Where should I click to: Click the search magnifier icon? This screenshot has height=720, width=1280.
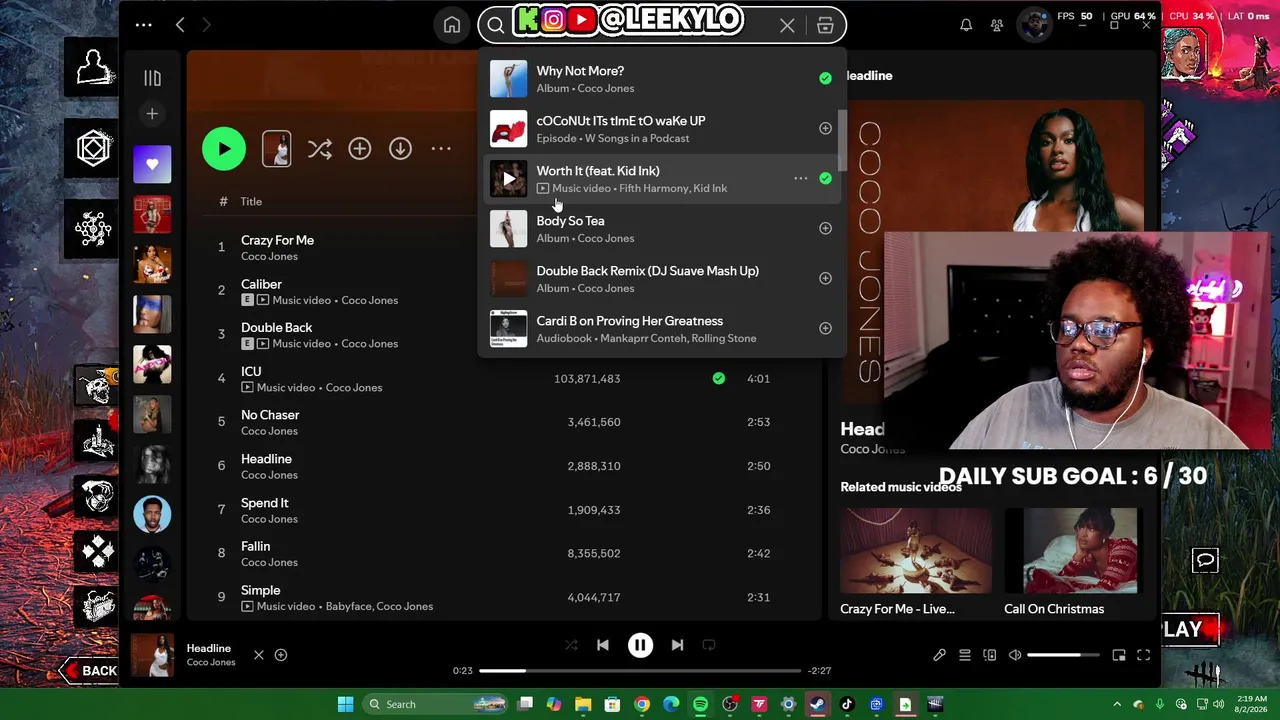pyautogui.click(x=496, y=26)
